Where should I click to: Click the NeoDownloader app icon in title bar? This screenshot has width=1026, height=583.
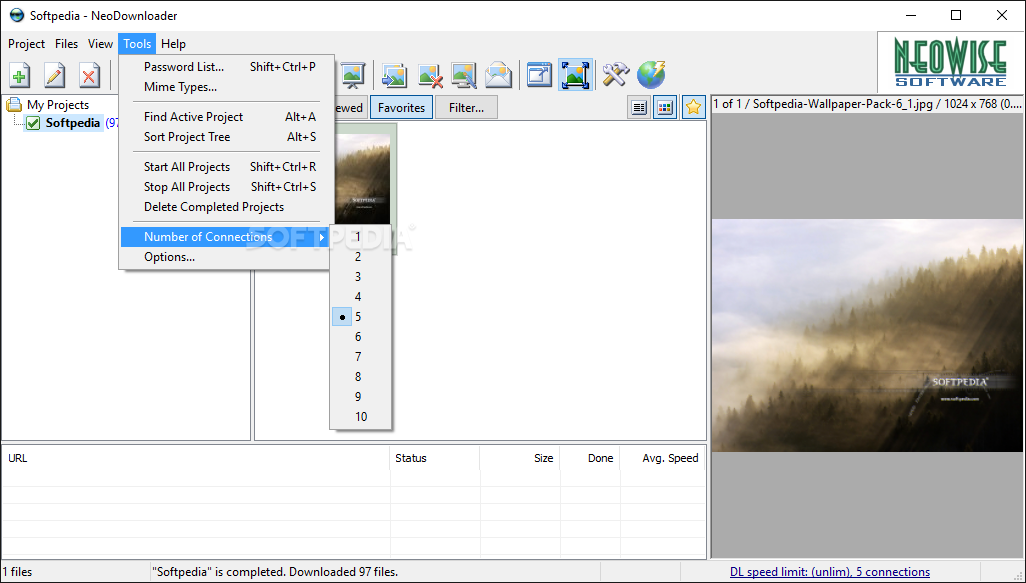[x=16, y=15]
